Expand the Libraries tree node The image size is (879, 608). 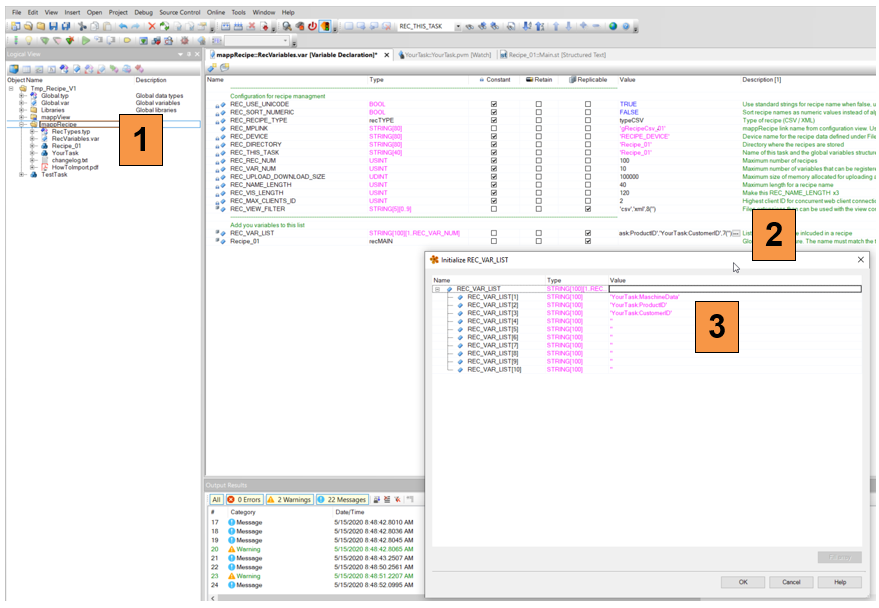point(22,110)
